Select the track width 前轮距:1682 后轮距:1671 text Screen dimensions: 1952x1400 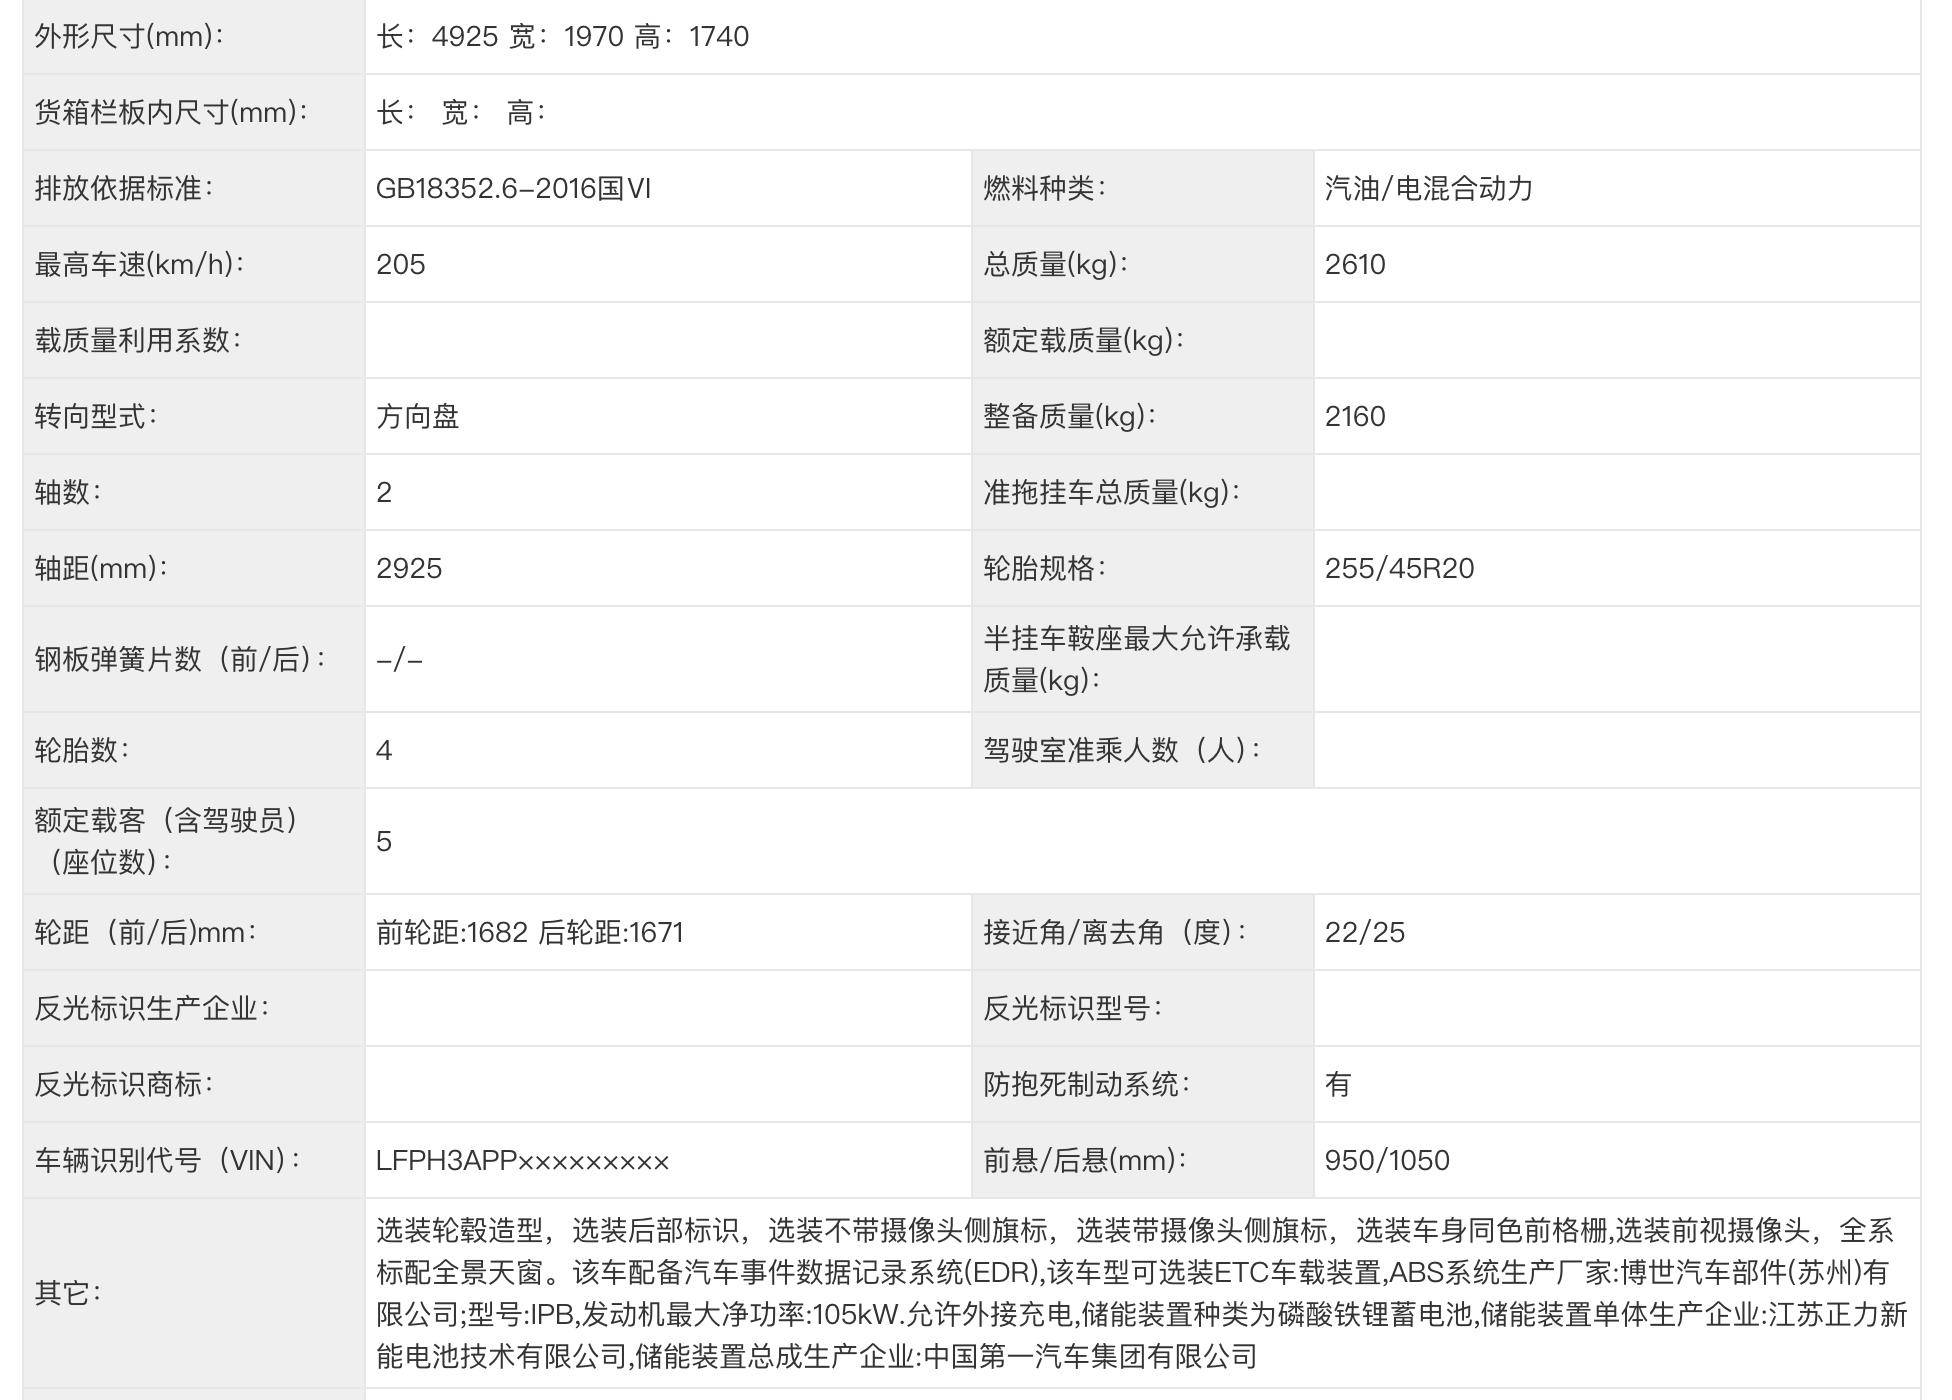(530, 932)
